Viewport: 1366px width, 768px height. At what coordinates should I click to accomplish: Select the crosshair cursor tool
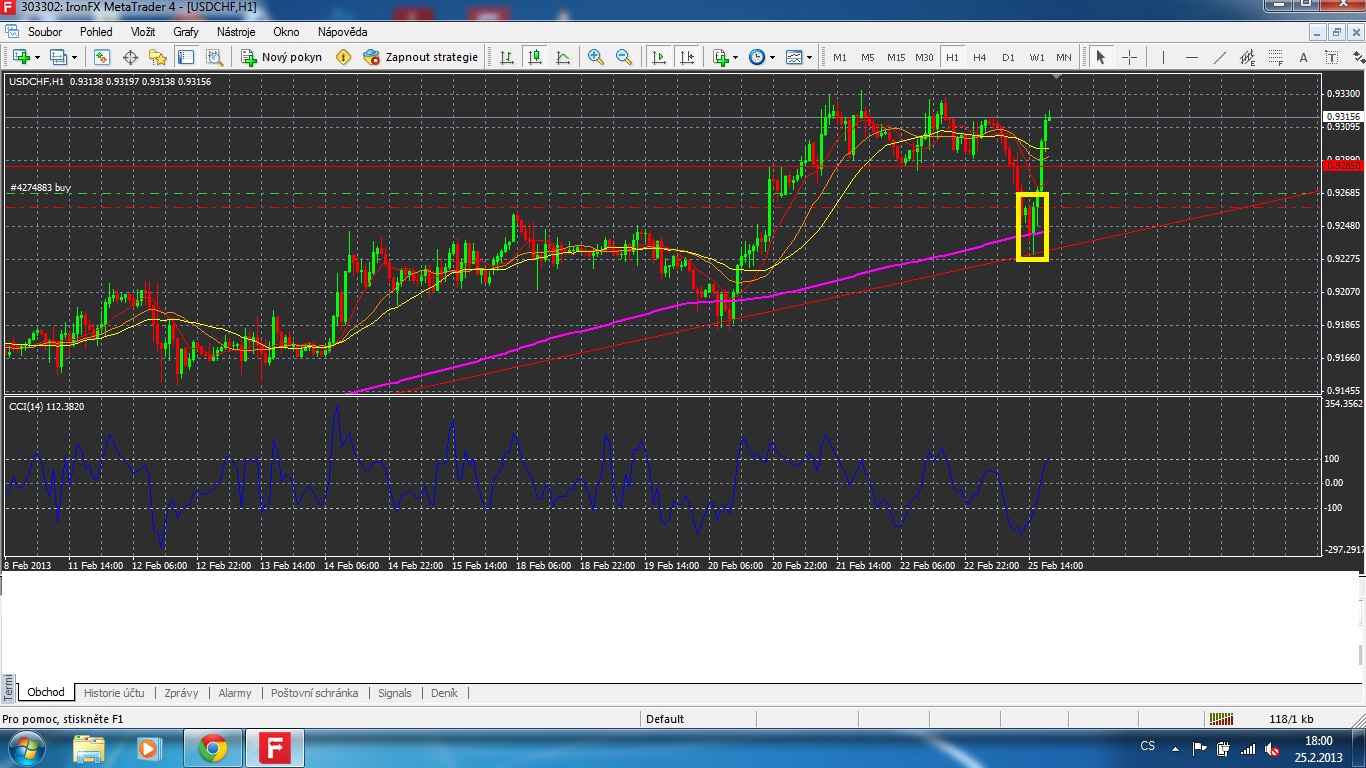(1129, 57)
